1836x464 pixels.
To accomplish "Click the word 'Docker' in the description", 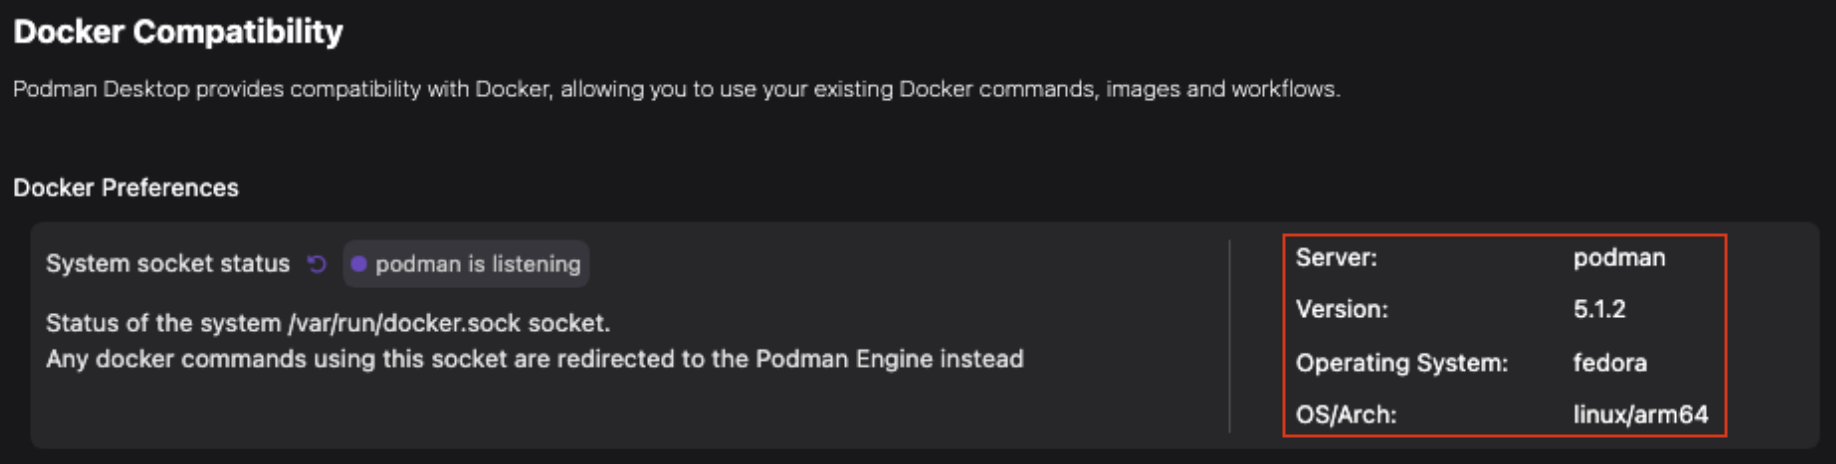I will click(x=512, y=89).
